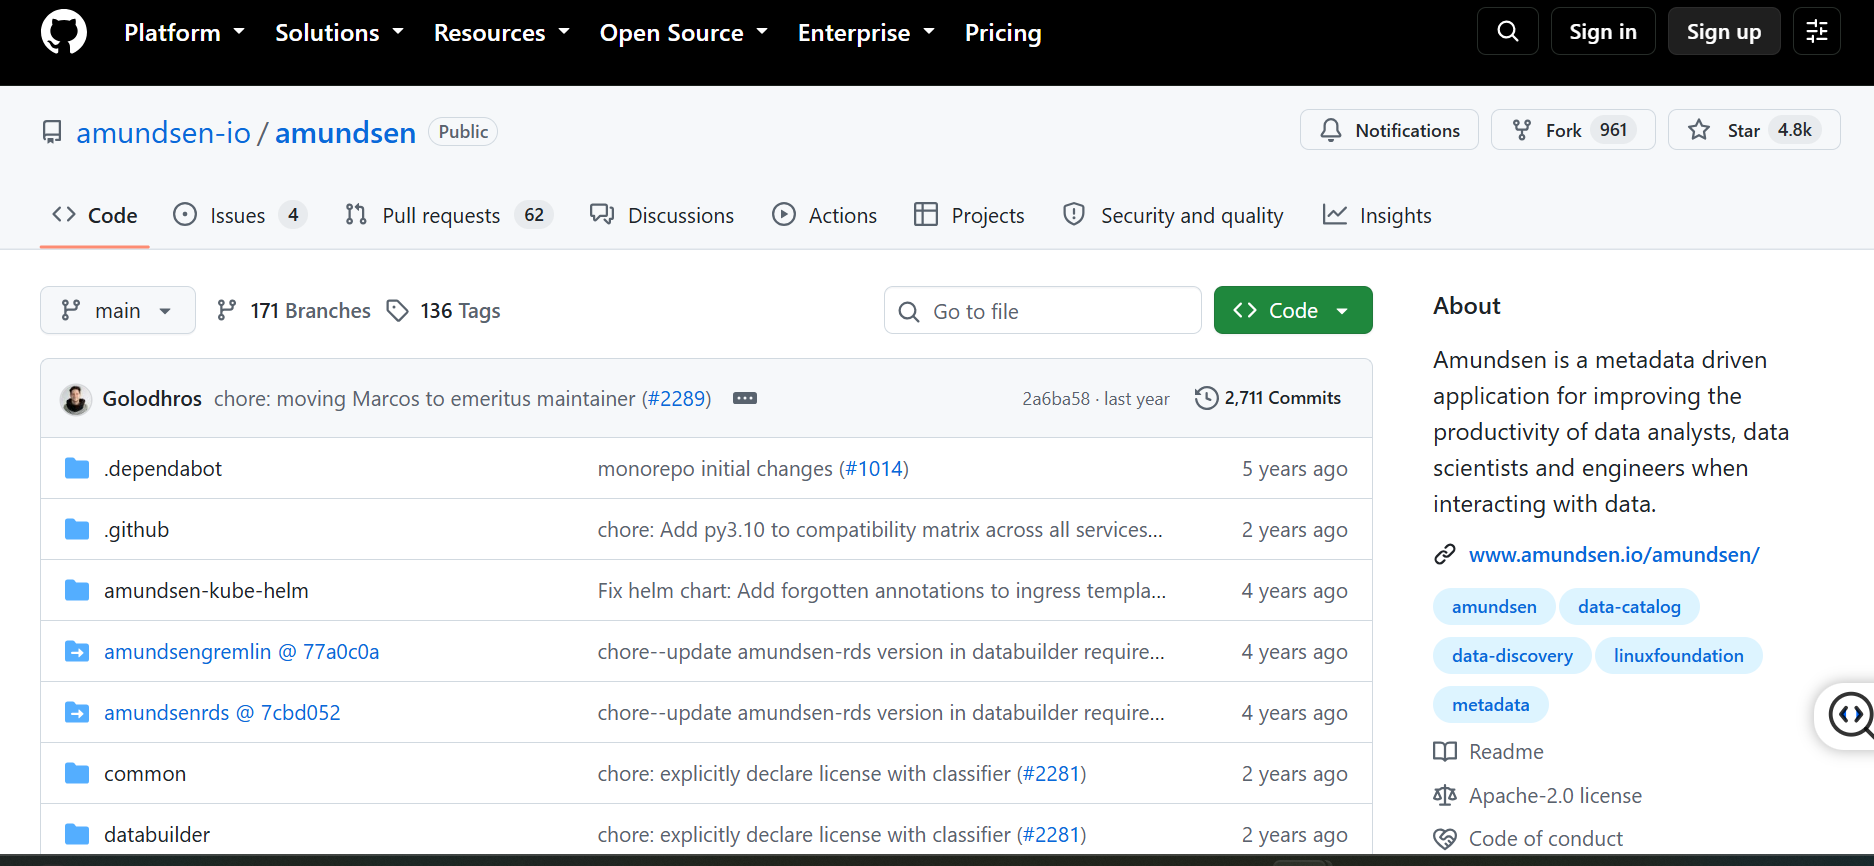Click the amundsengremlin submodule icon

point(77,651)
